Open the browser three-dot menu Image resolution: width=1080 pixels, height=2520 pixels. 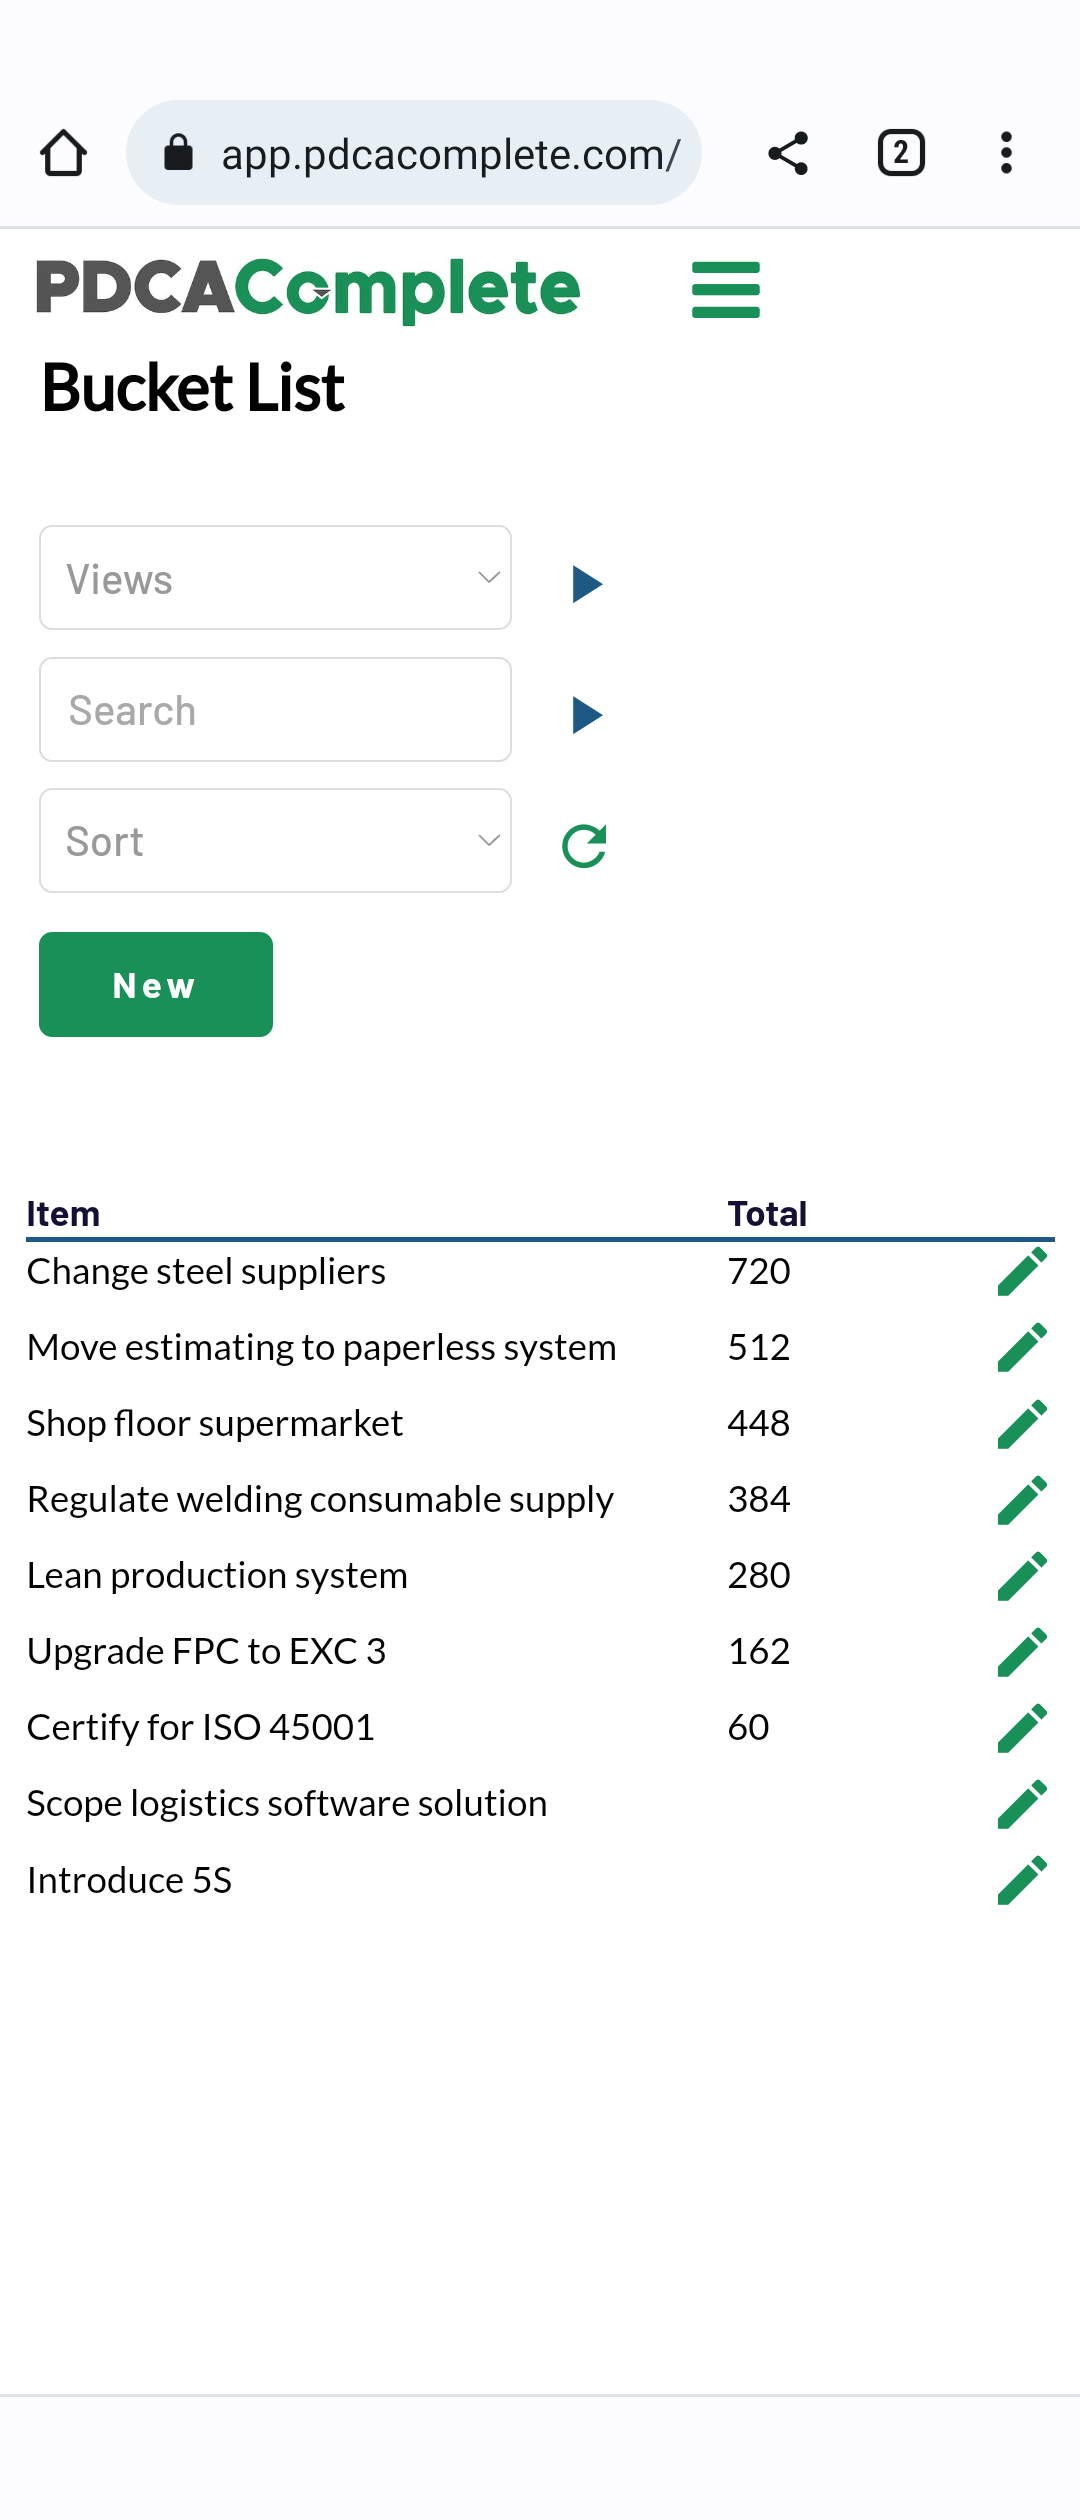(1006, 153)
